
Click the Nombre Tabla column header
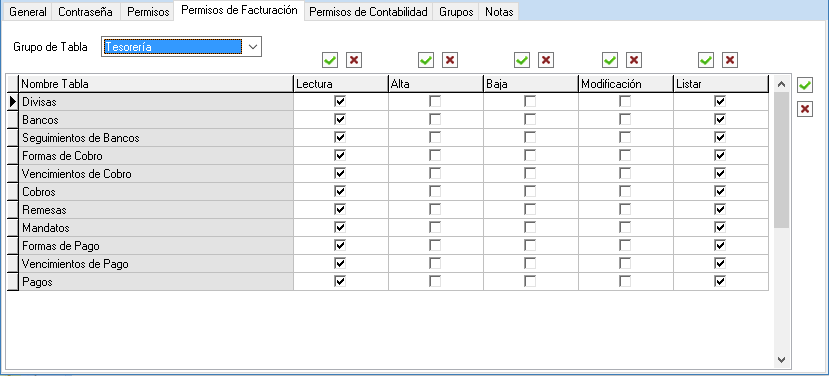tap(156, 84)
